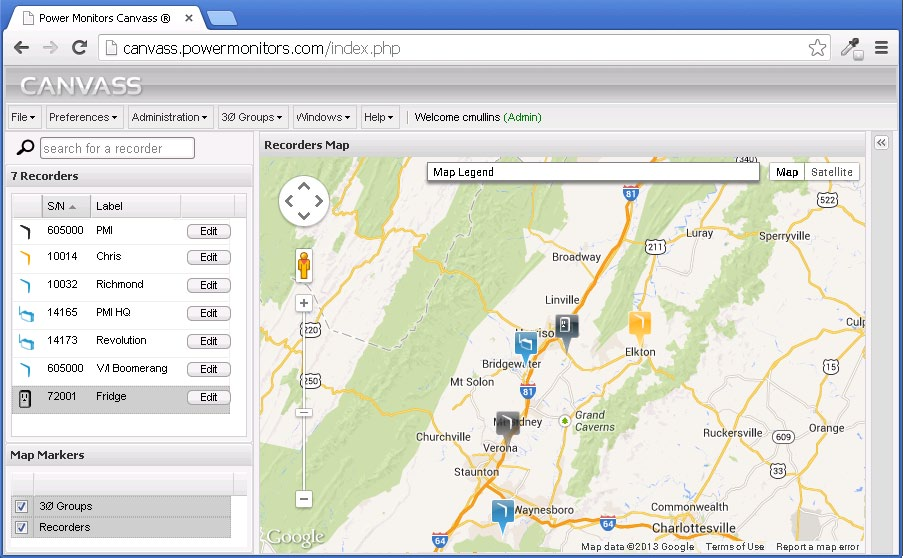Edit the PMI recorder
903x558 pixels.
click(208, 231)
